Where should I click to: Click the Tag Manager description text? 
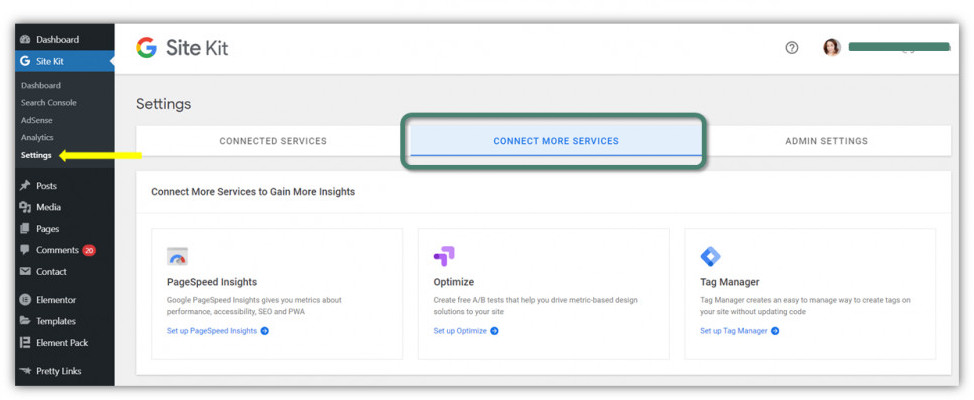(805, 306)
